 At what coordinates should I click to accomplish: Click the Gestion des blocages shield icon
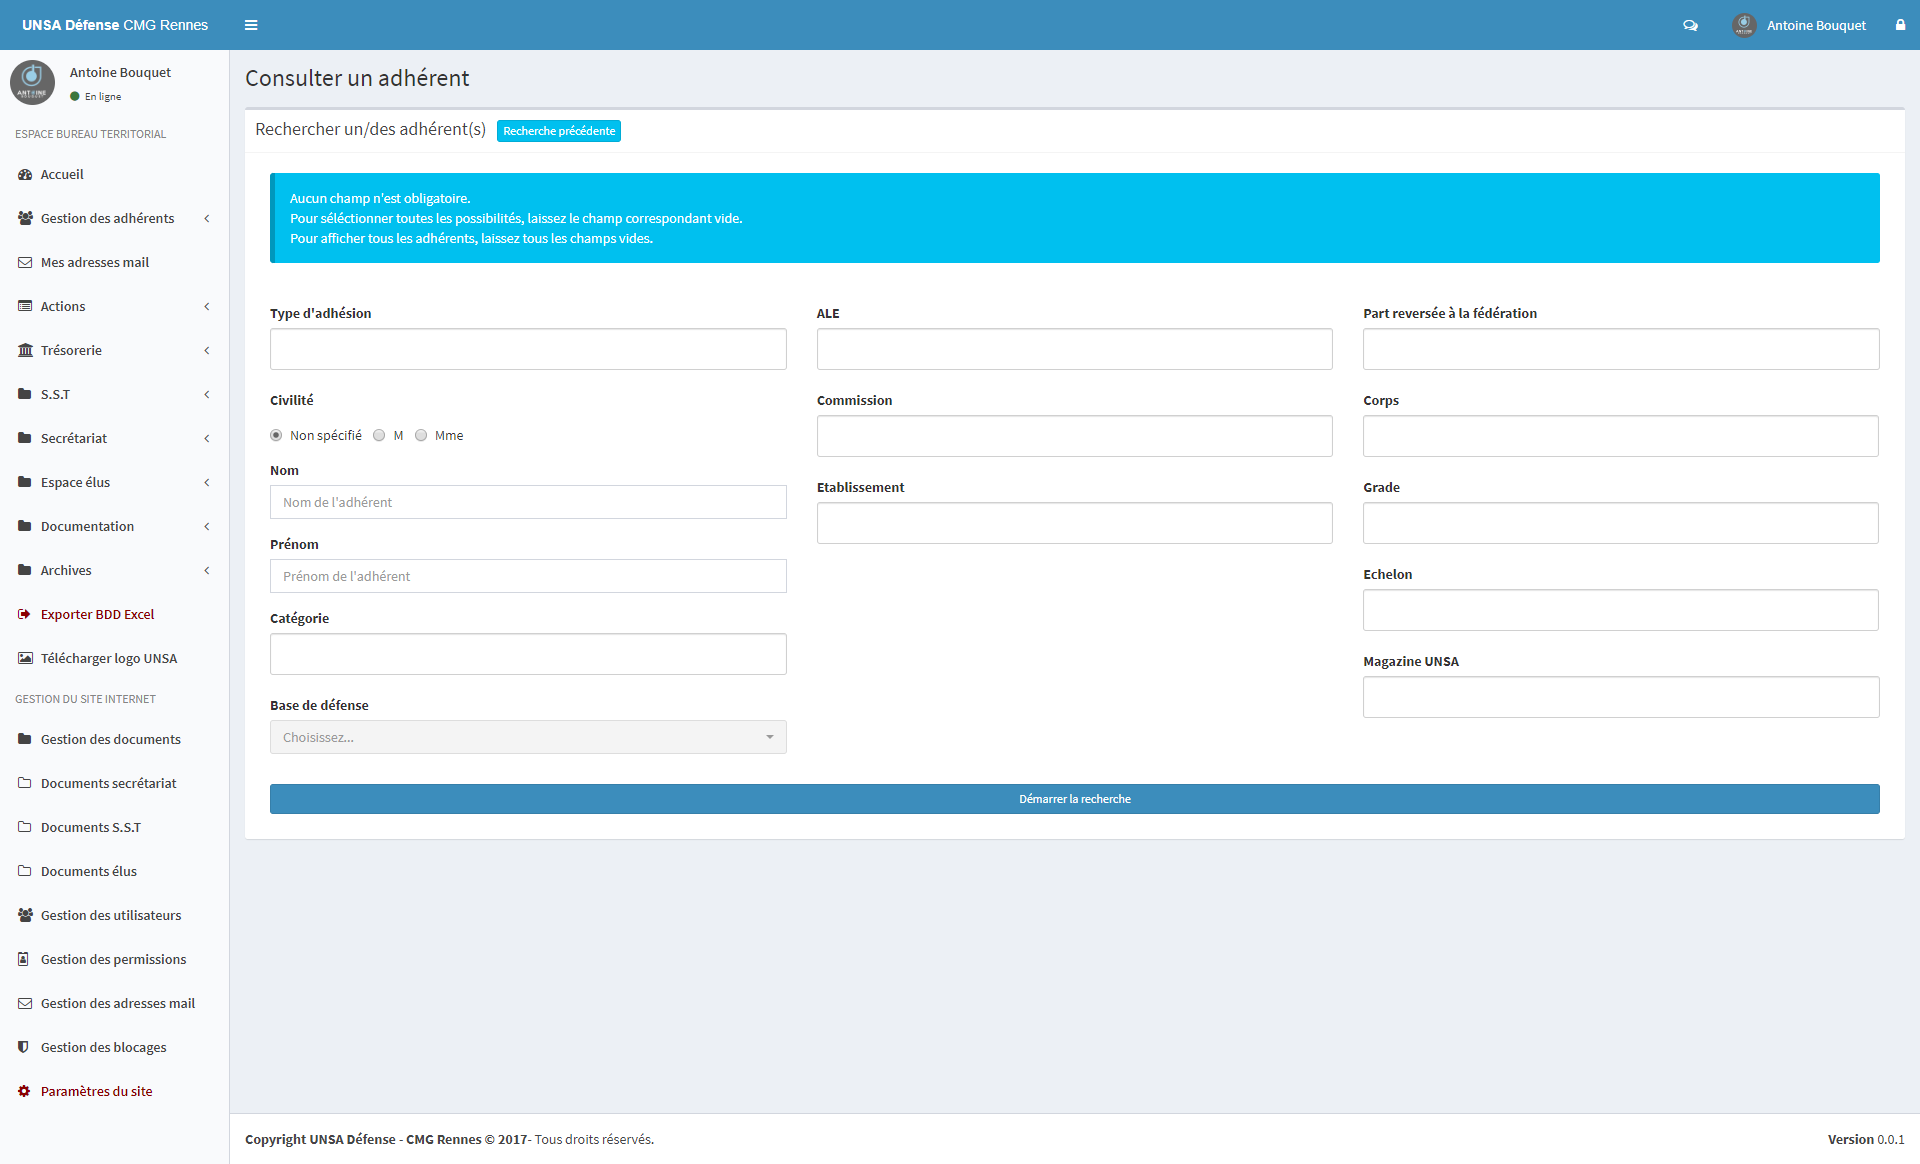pos(24,1047)
